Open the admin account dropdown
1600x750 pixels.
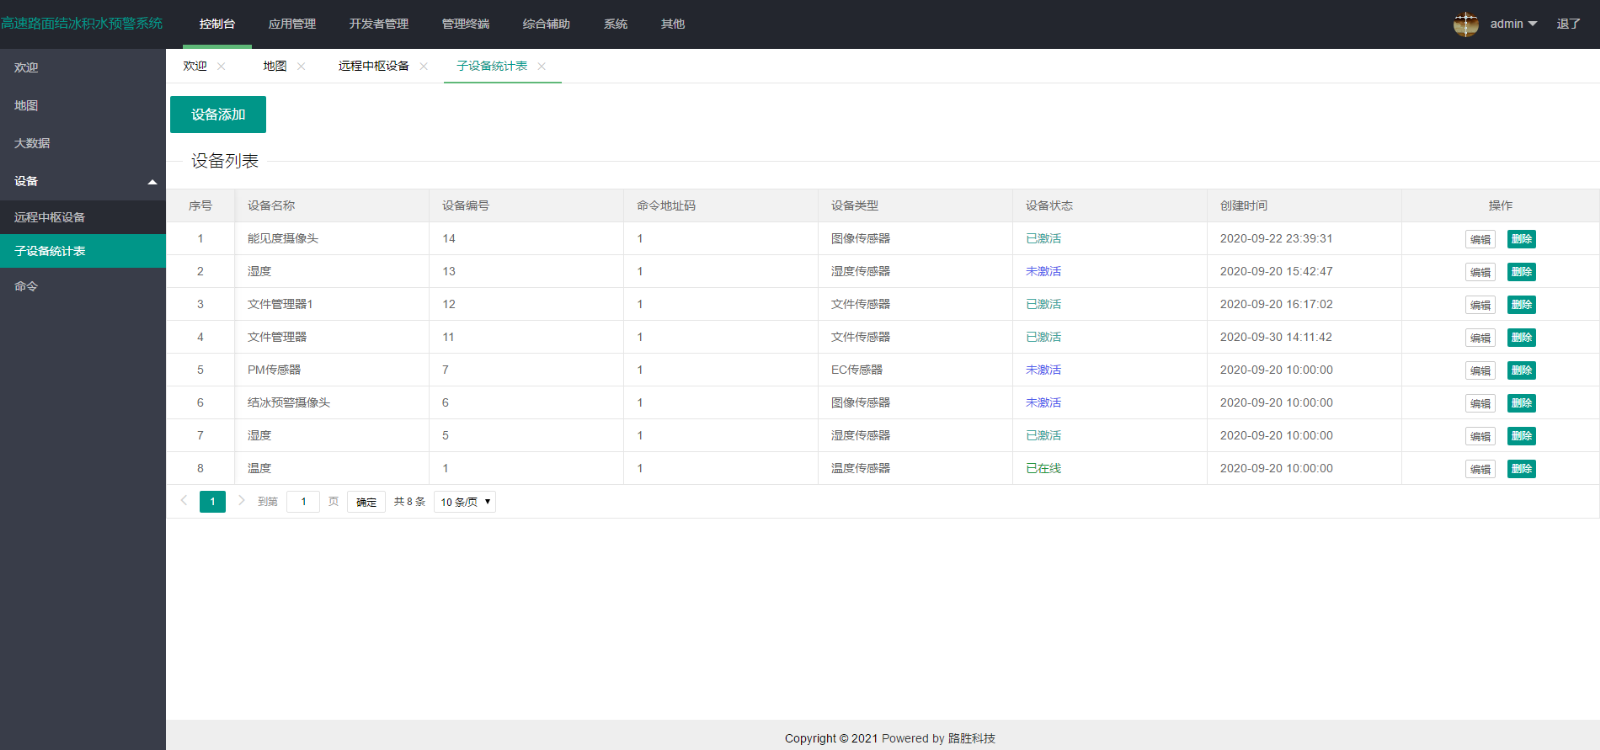(x=1513, y=24)
